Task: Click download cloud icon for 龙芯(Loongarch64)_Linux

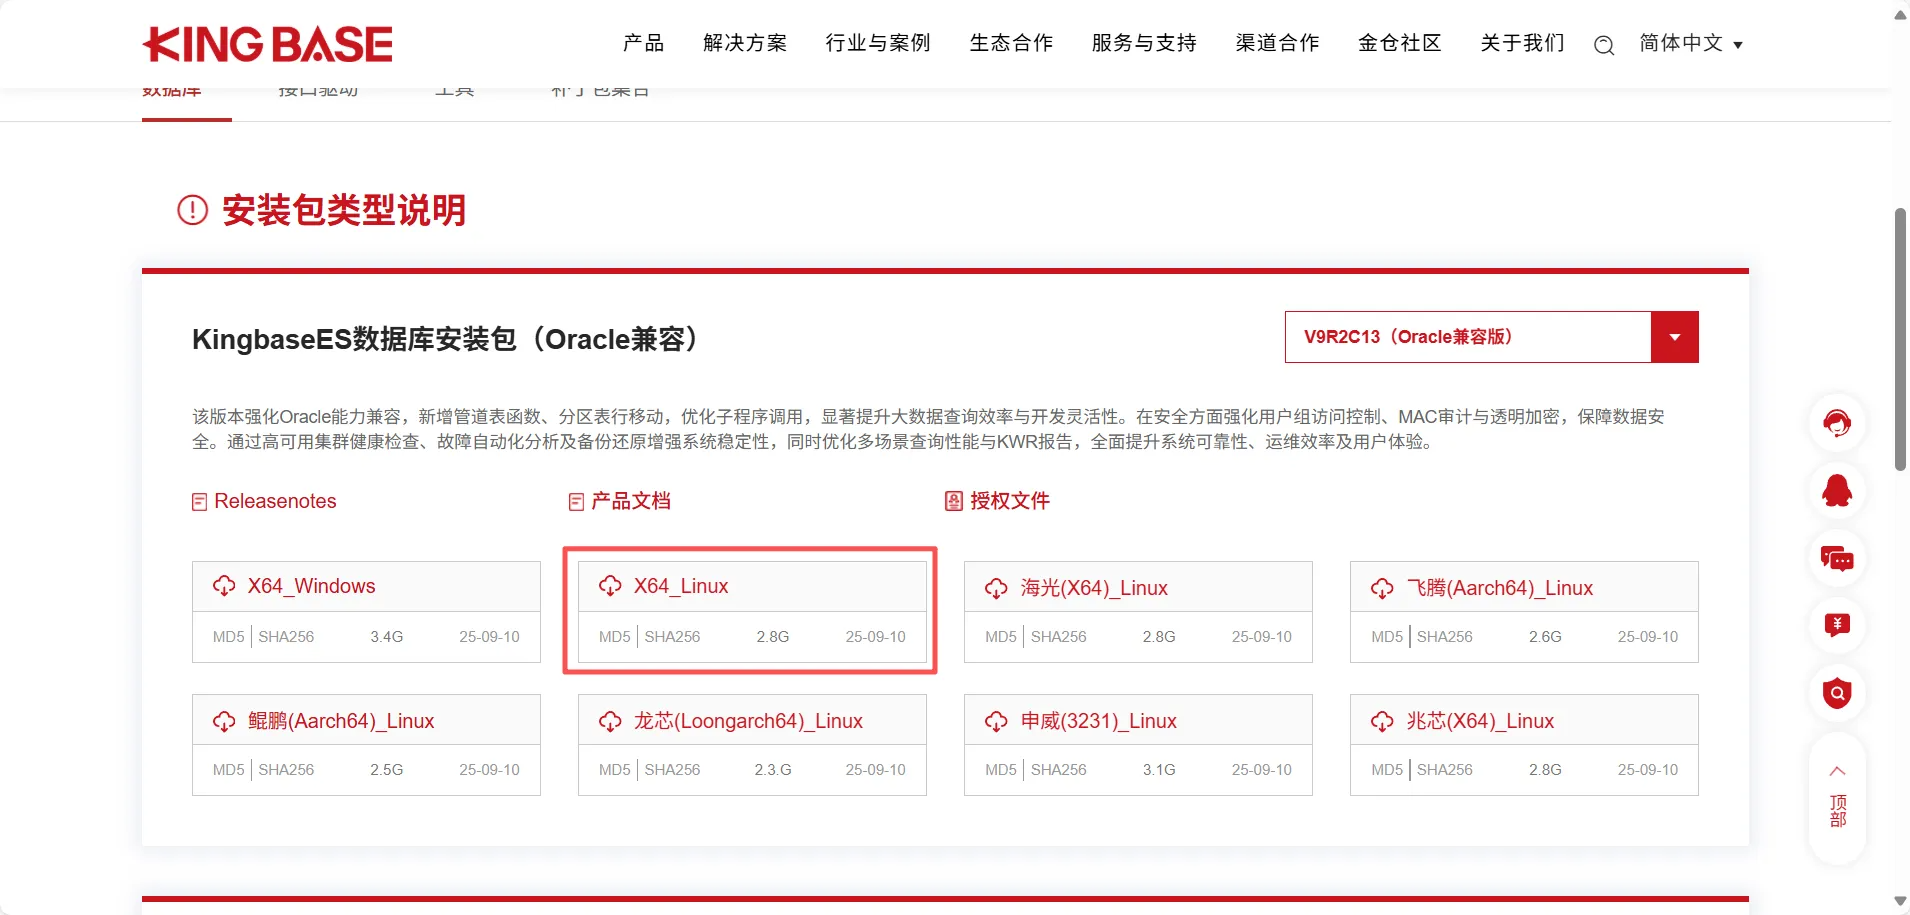Action: (x=610, y=721)
